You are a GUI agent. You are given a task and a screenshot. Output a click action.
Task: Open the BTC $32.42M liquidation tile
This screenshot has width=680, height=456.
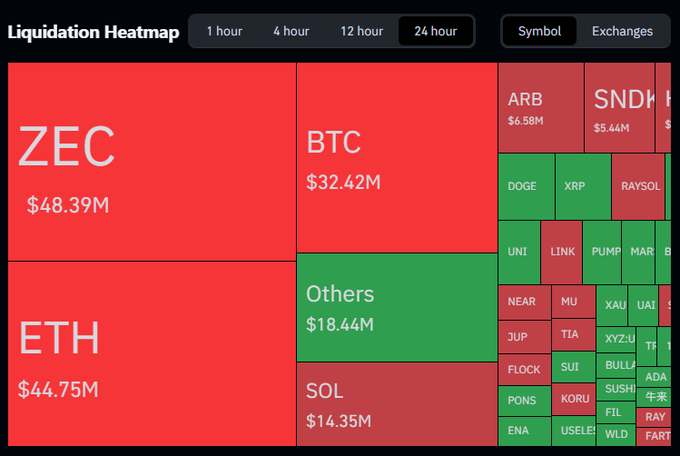point(397,157)
